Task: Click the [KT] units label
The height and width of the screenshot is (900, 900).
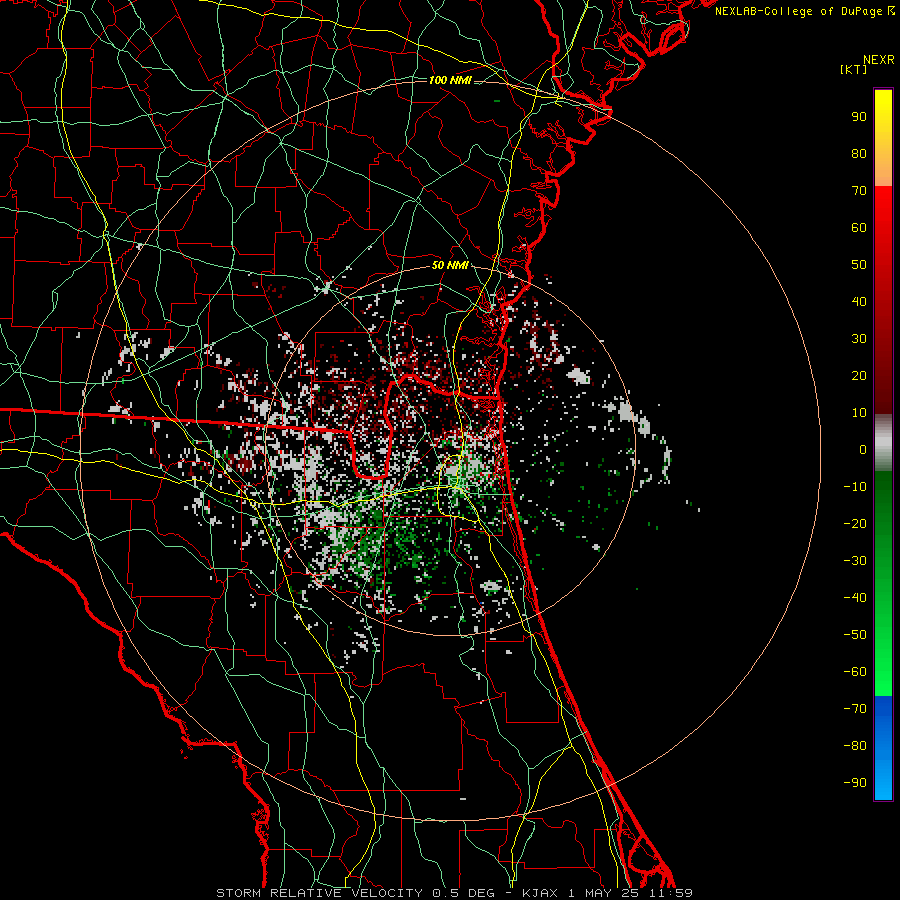Action: (853, 69)
